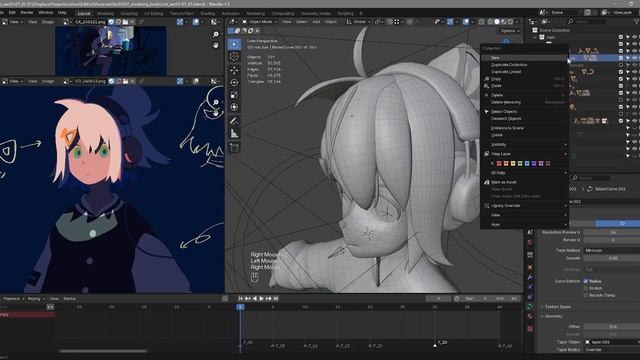Select the Add Cube tool
This screenshot has width=640, height=360.
pyautogui.click(x=234, y=147)
